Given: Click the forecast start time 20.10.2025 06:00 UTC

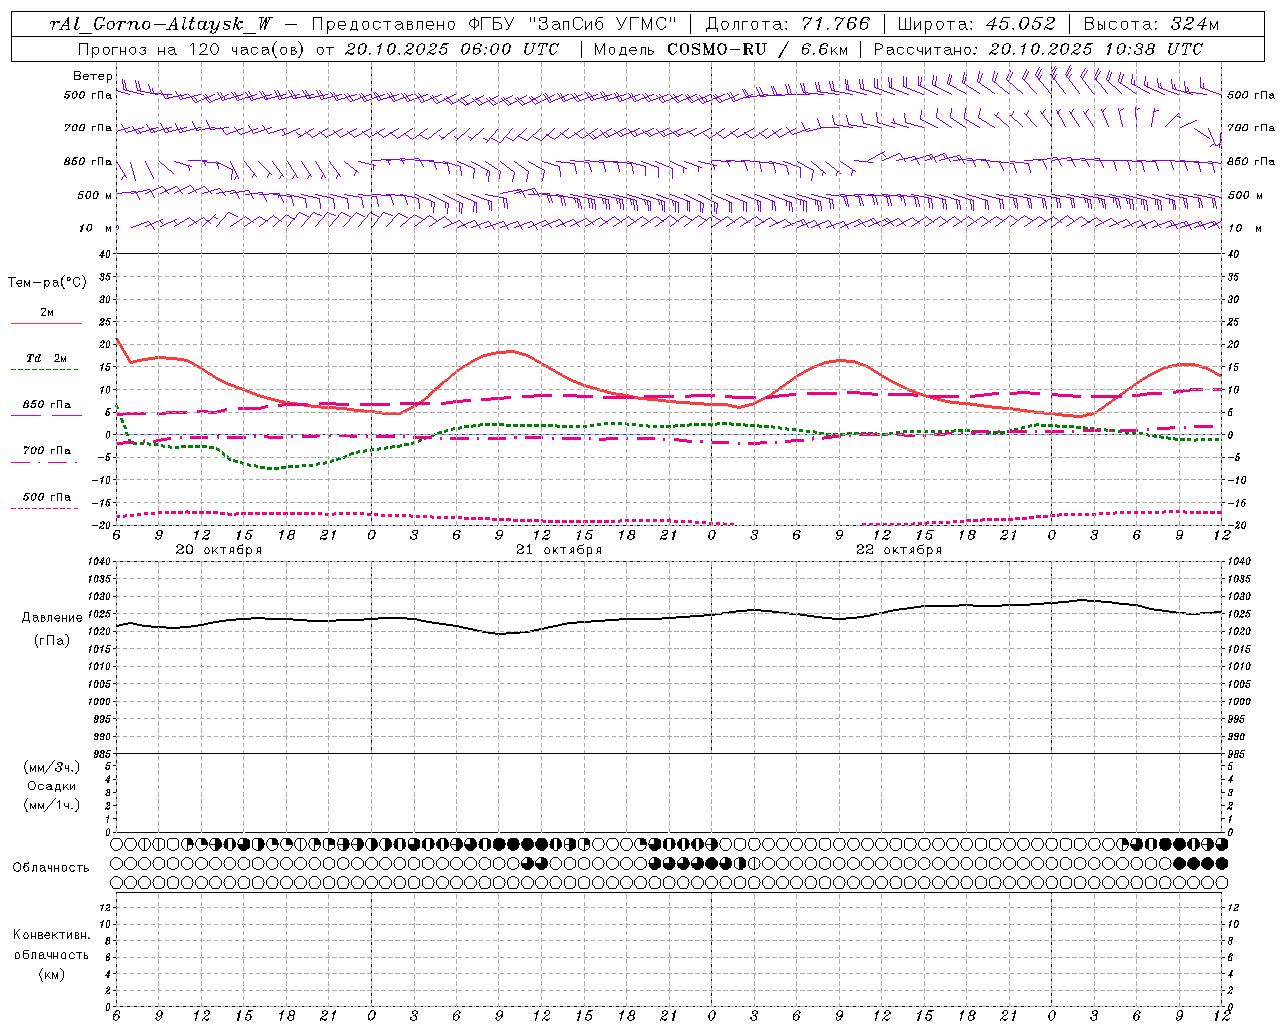Looking at the screenshot, I should (451, 49).
